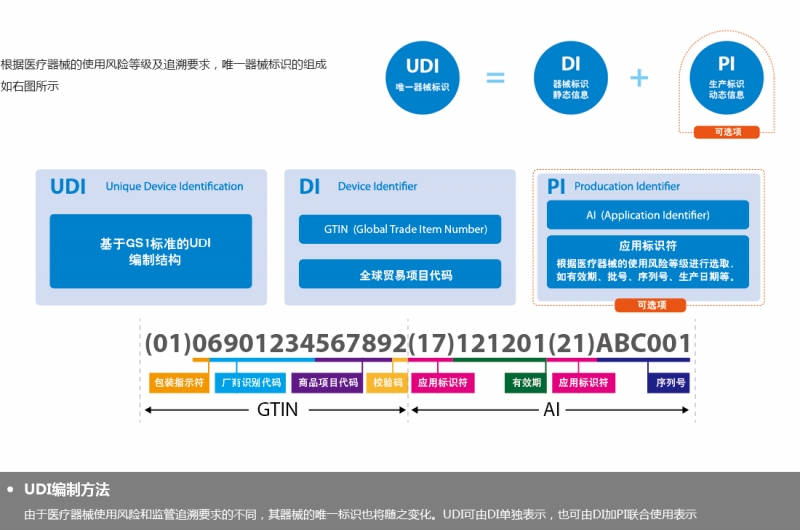This screenshot has width=800, height=530.
Task: Click the green 应用标识符 tag
Action: 442,382
